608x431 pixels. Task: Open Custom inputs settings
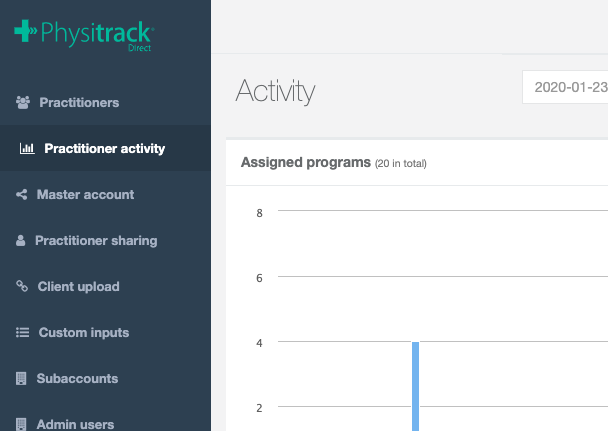tap(84, 333)
